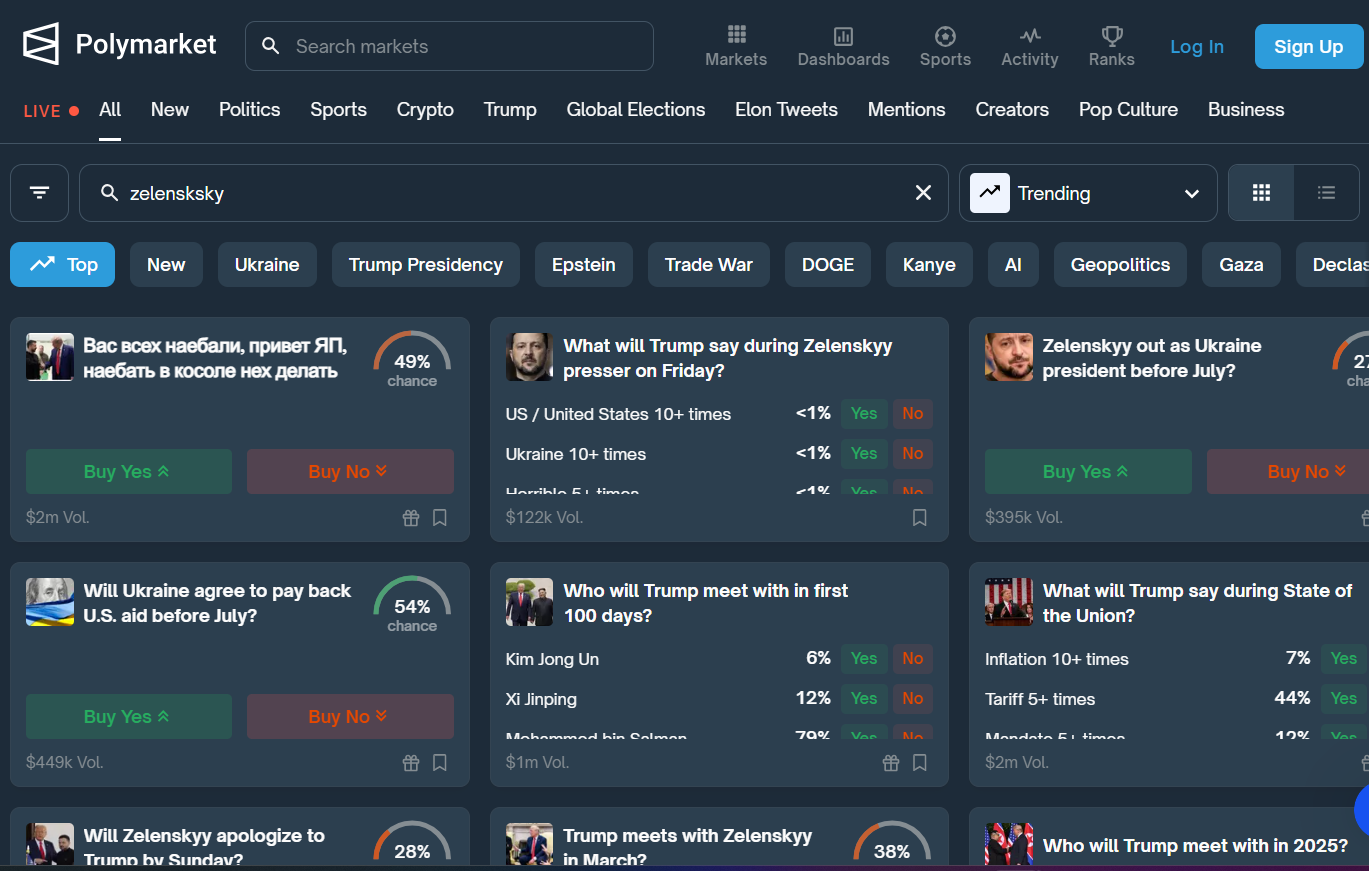Viewport: 1369px width, 871px height.
Task: Bookmark the Trump first 100 days market
Action: pos(920,763)
